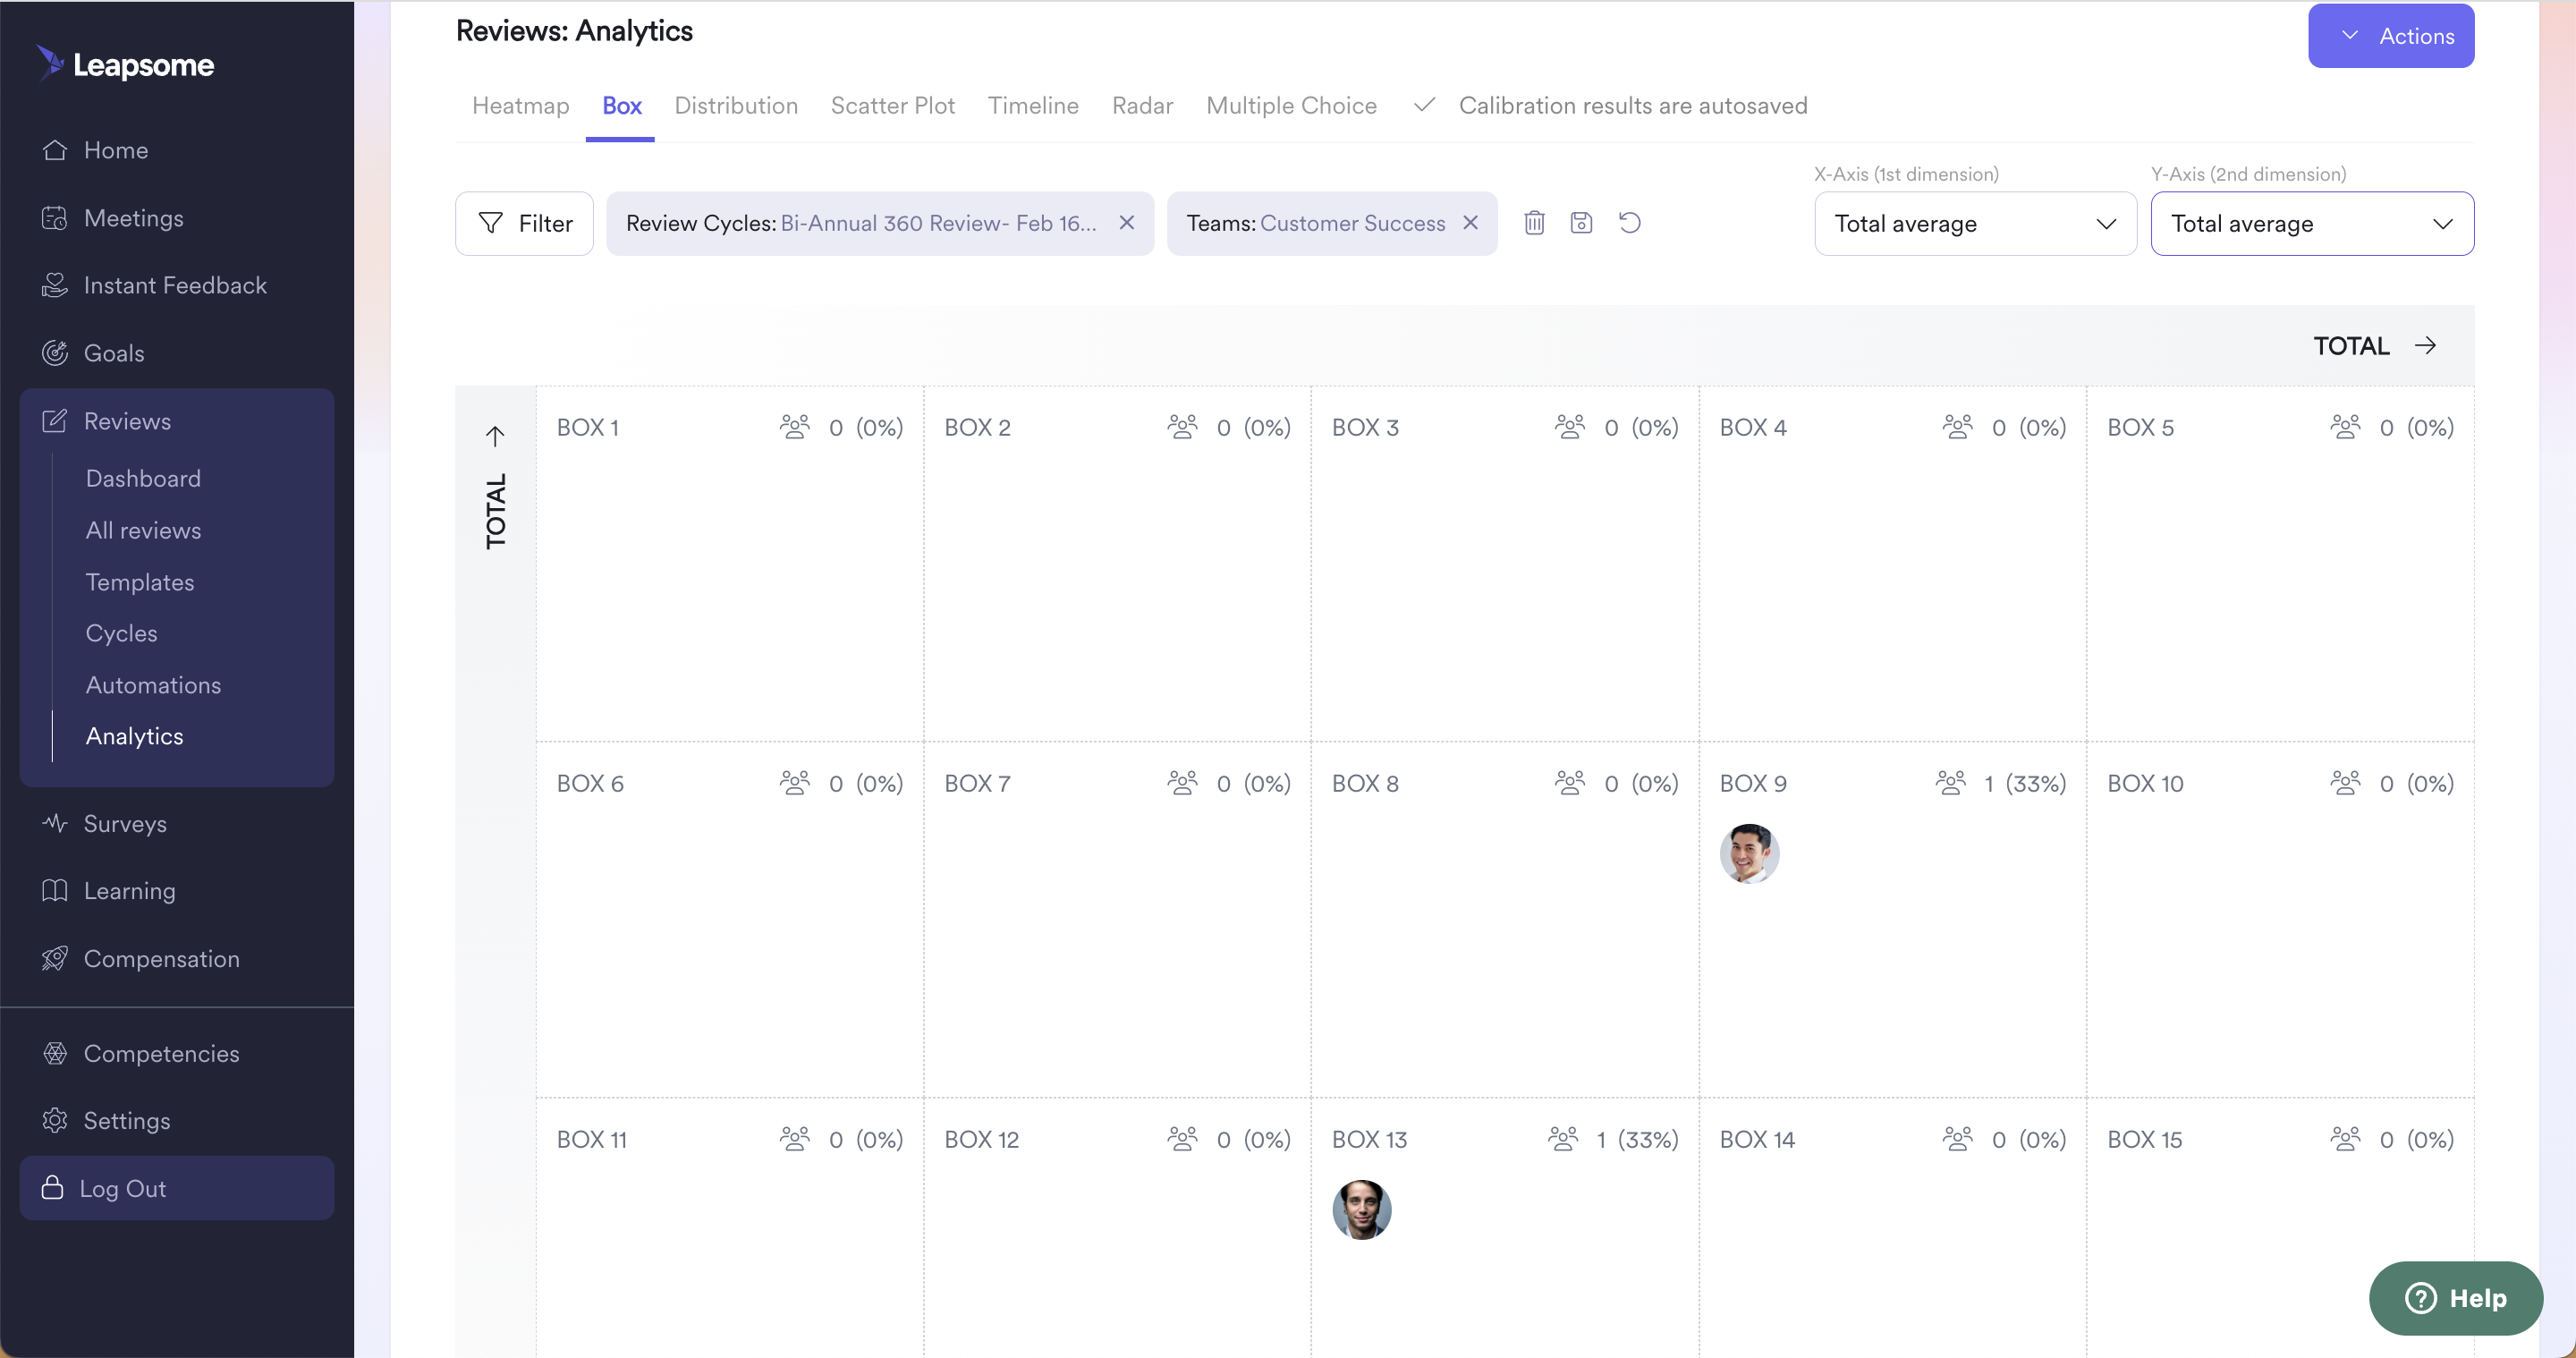Open Reviews Dashboard
2576x1358 pixels.
click(x=143, y=478)
